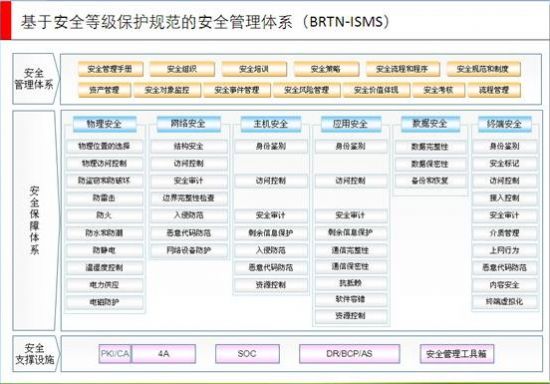The width and height of the screenshot is (550, 384).
Task: Click 备份和恢复 under 数据安全
Action: click(430, 181)
